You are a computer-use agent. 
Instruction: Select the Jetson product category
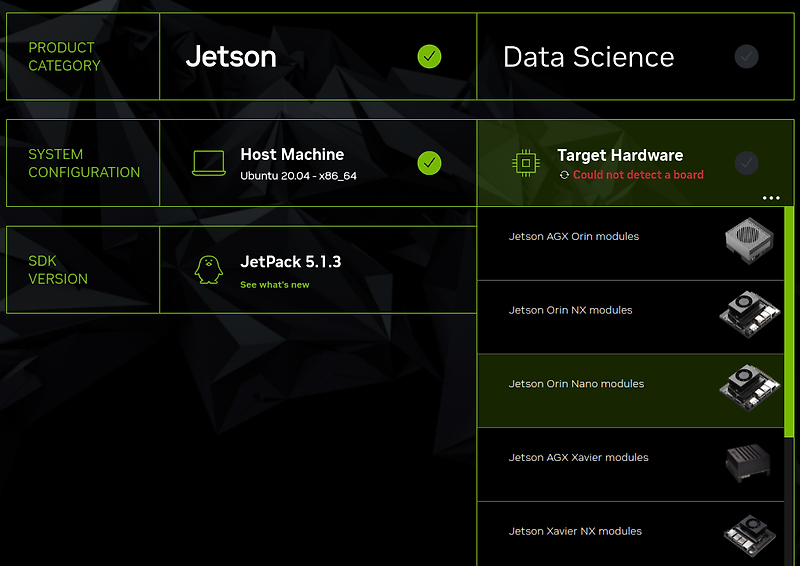coord(318,57)
